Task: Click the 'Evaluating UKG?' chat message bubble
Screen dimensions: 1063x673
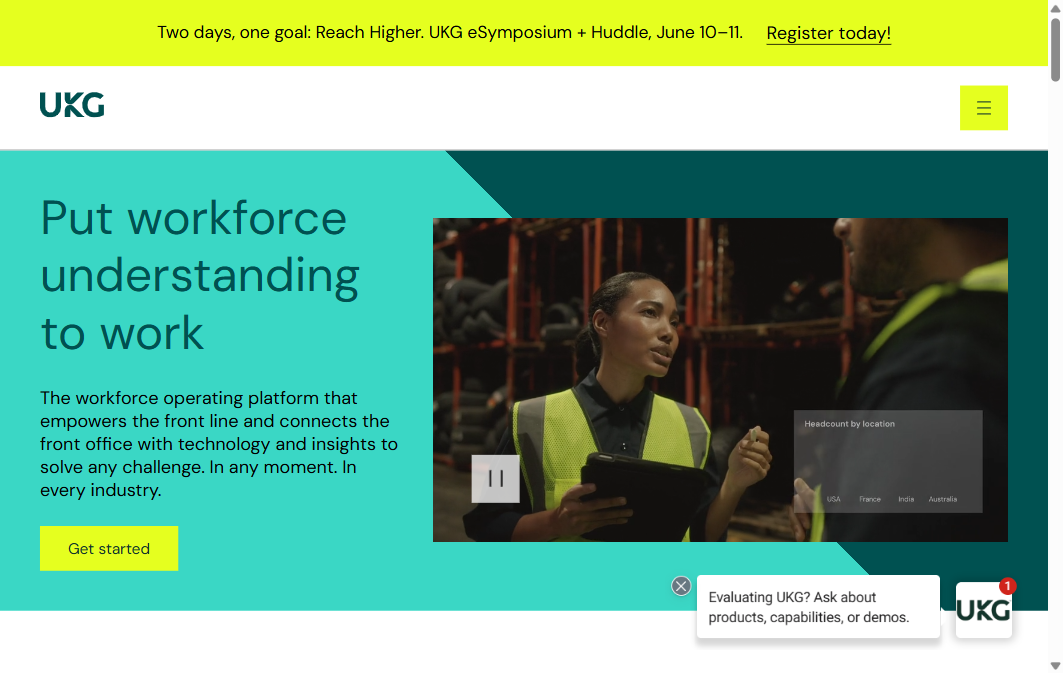Action: (818, 607)
